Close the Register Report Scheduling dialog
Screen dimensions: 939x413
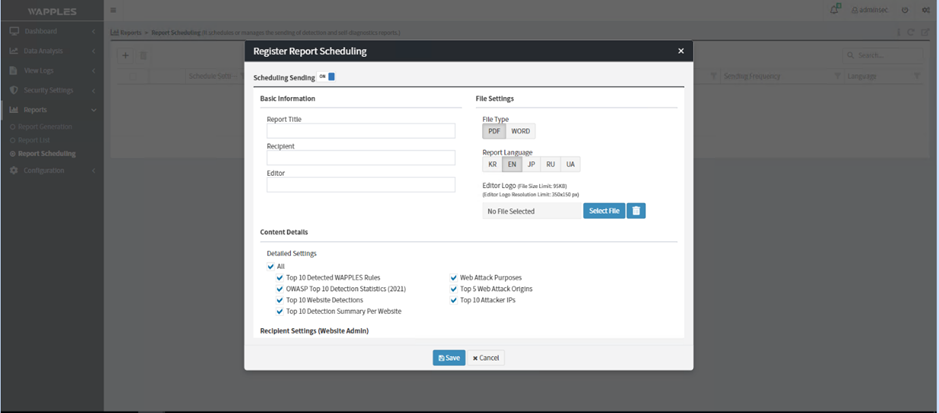click(680, 51)
